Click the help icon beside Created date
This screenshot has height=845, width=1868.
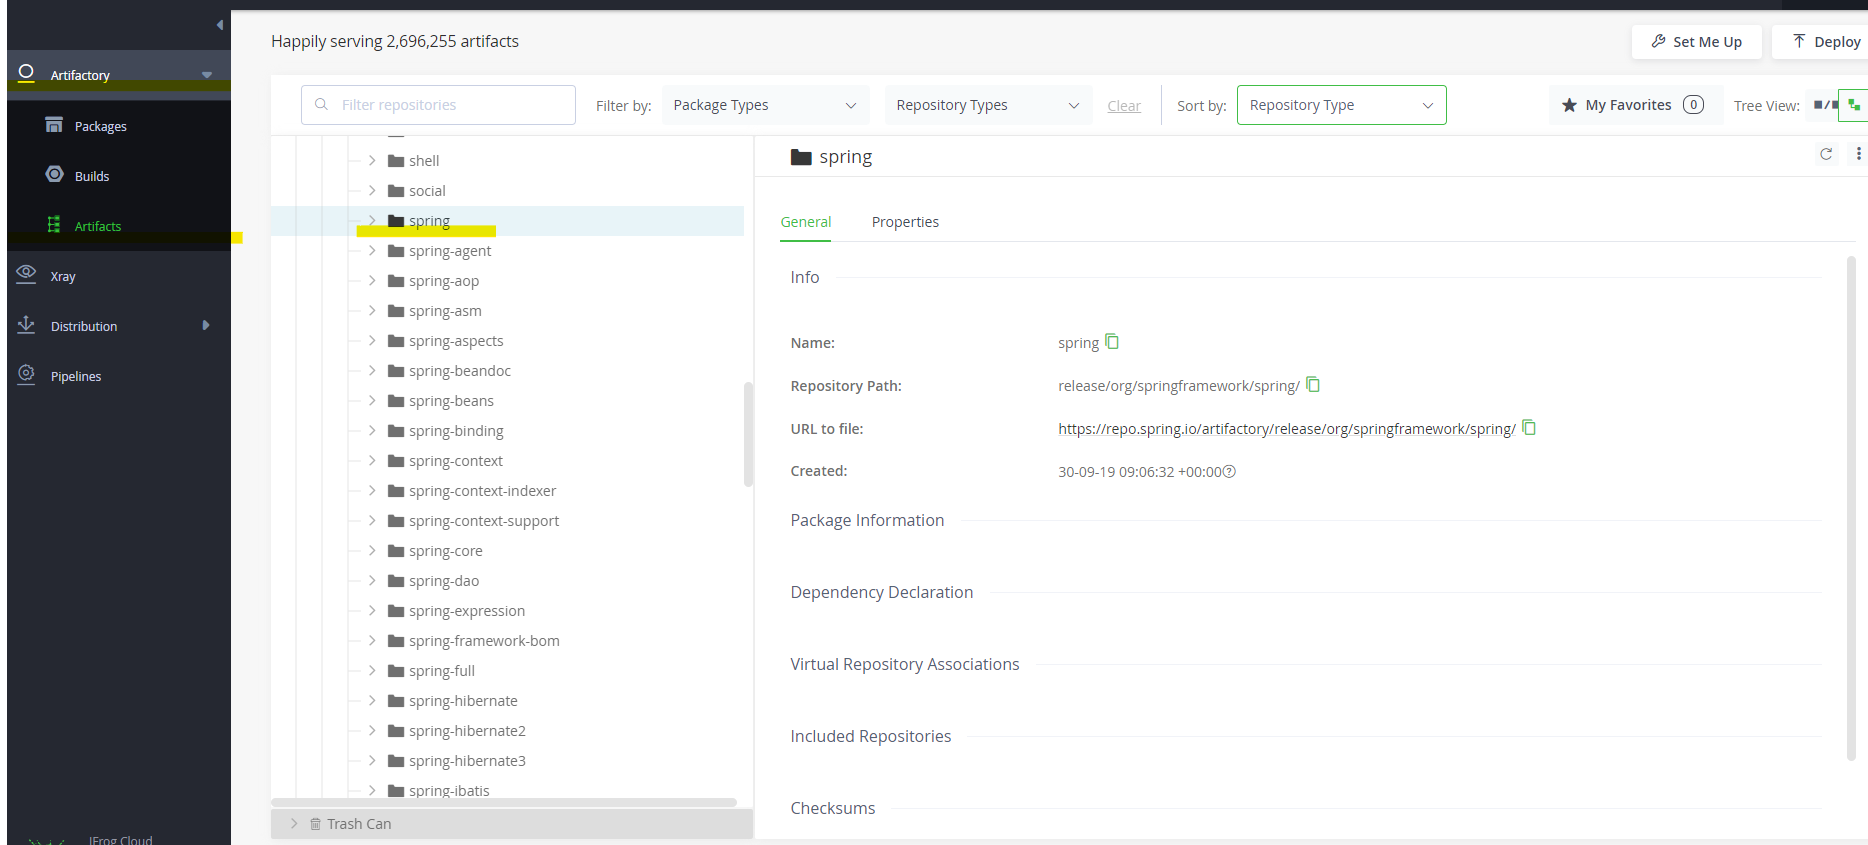tap(1230, 472)
